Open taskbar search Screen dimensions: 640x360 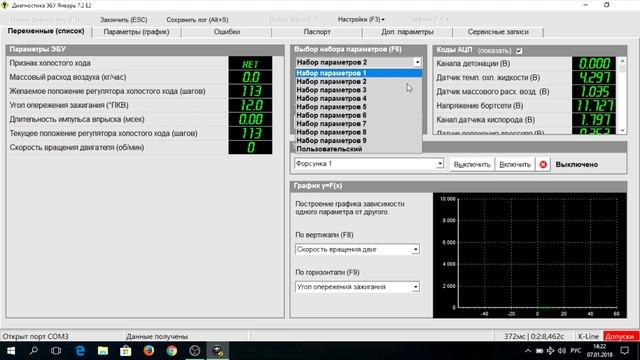coord(34,351)
